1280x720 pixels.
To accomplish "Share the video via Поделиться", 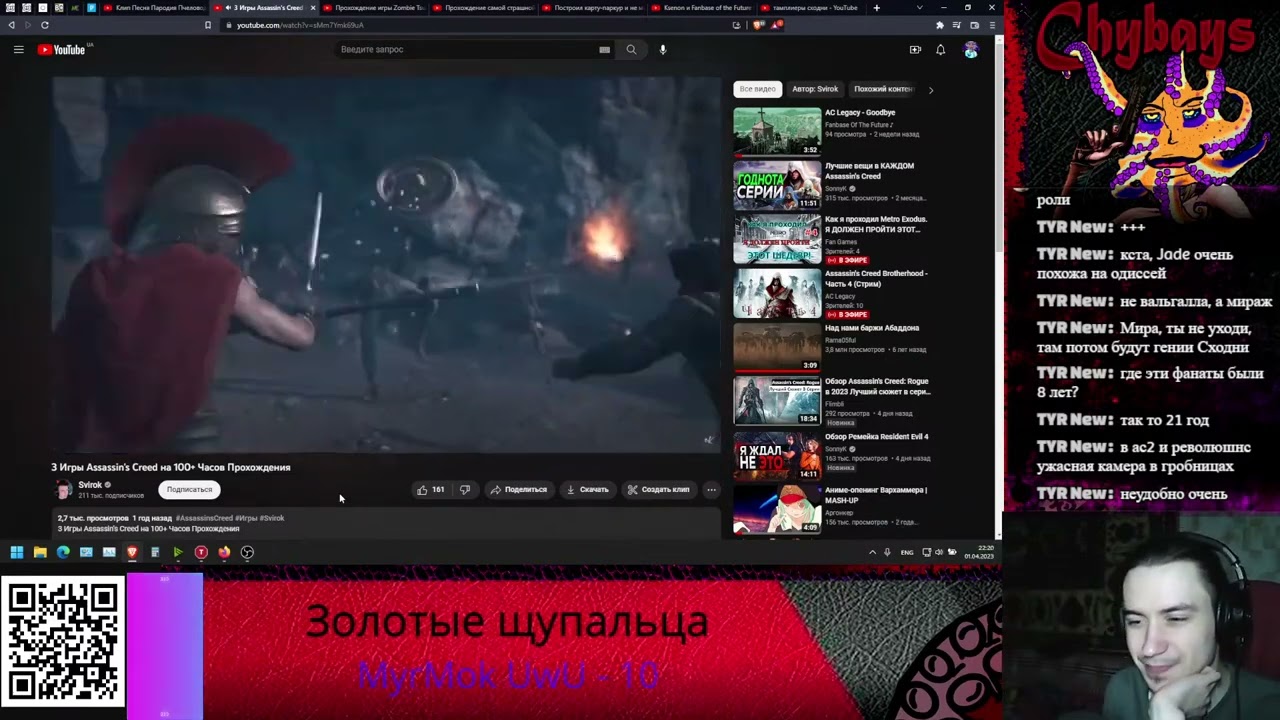I will 518,490.
